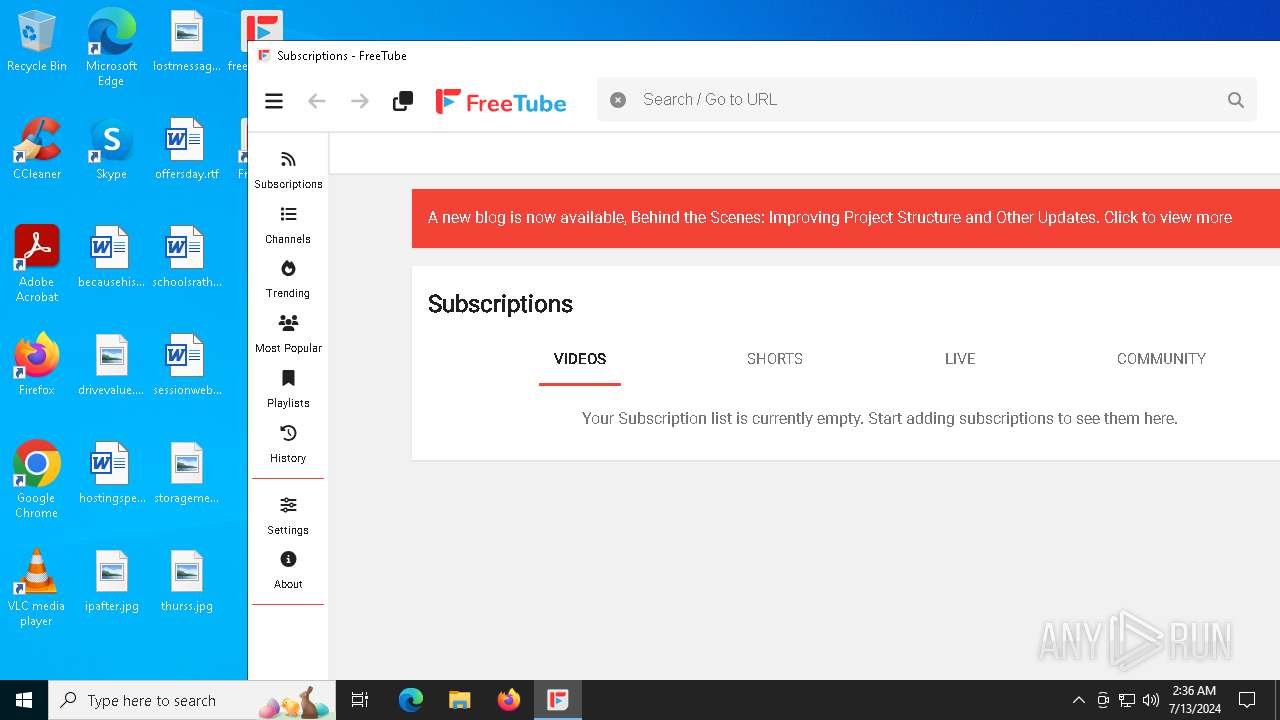The height and width of the screenshot is (720, 1280).
Task: Select the hostingspe... document
Action: click(x=111, y=473)
